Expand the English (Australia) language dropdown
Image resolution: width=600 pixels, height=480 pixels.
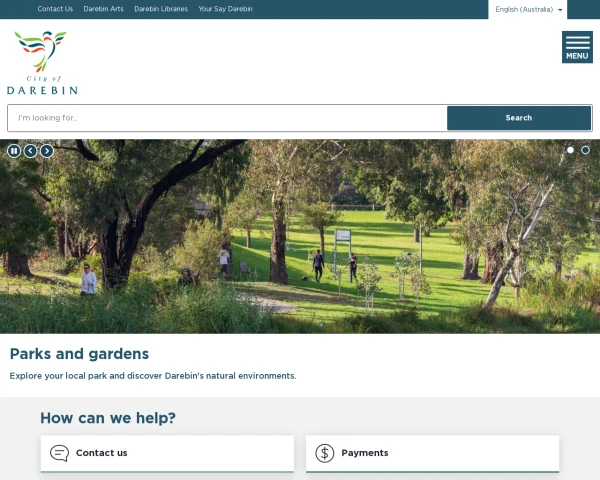(527, 9)
